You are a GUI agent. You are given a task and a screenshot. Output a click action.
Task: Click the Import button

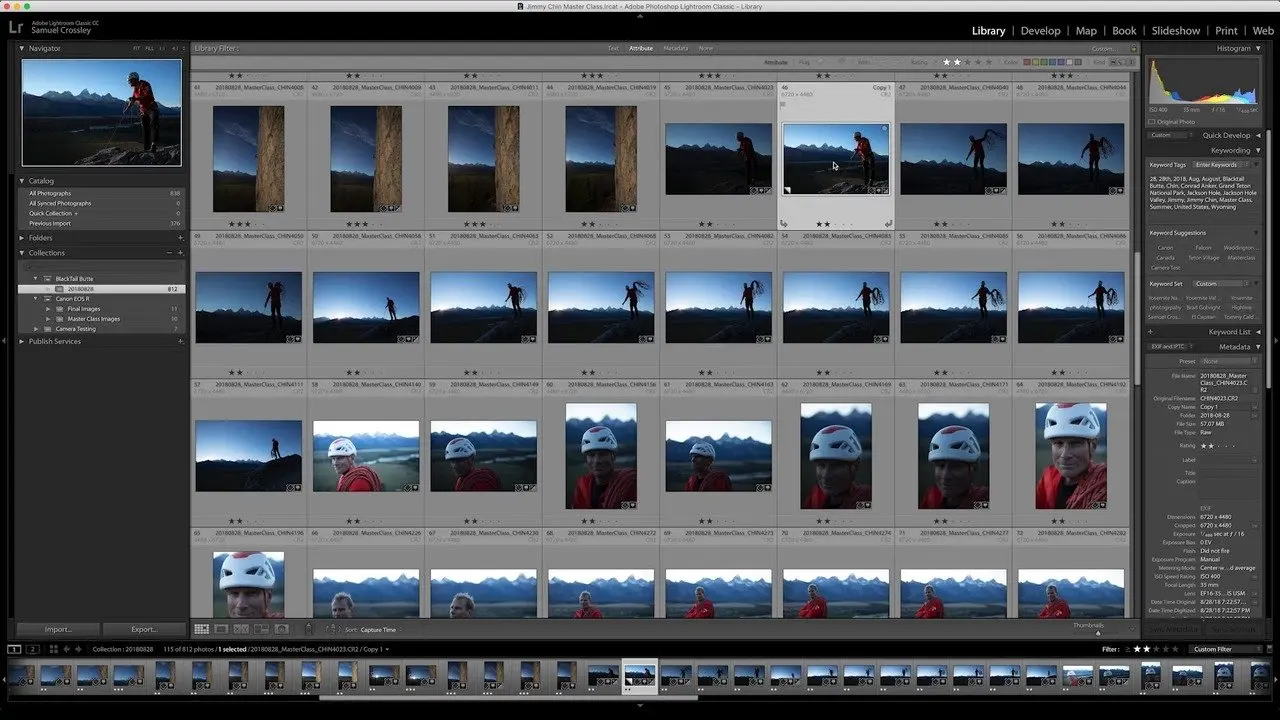point(58,629)
